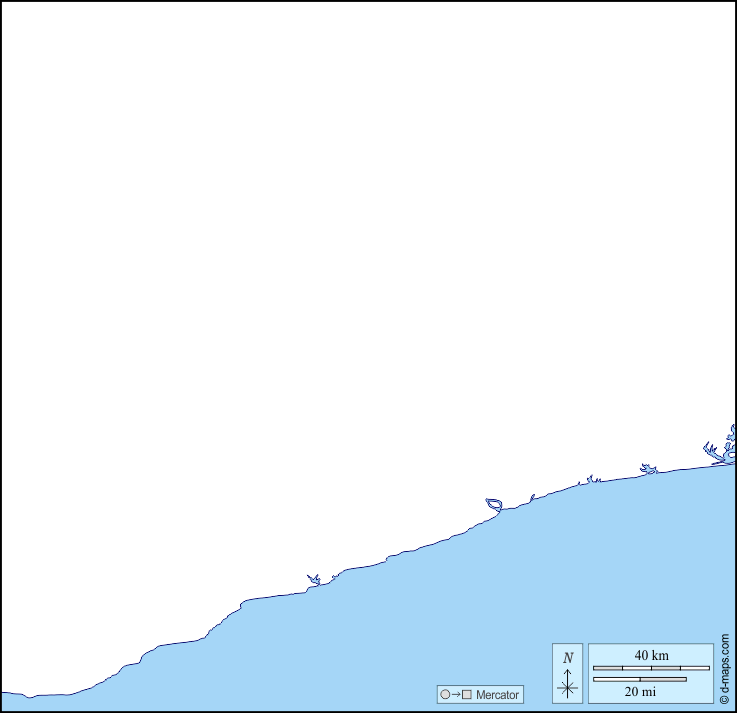Click the Mercator projection label

497,695
